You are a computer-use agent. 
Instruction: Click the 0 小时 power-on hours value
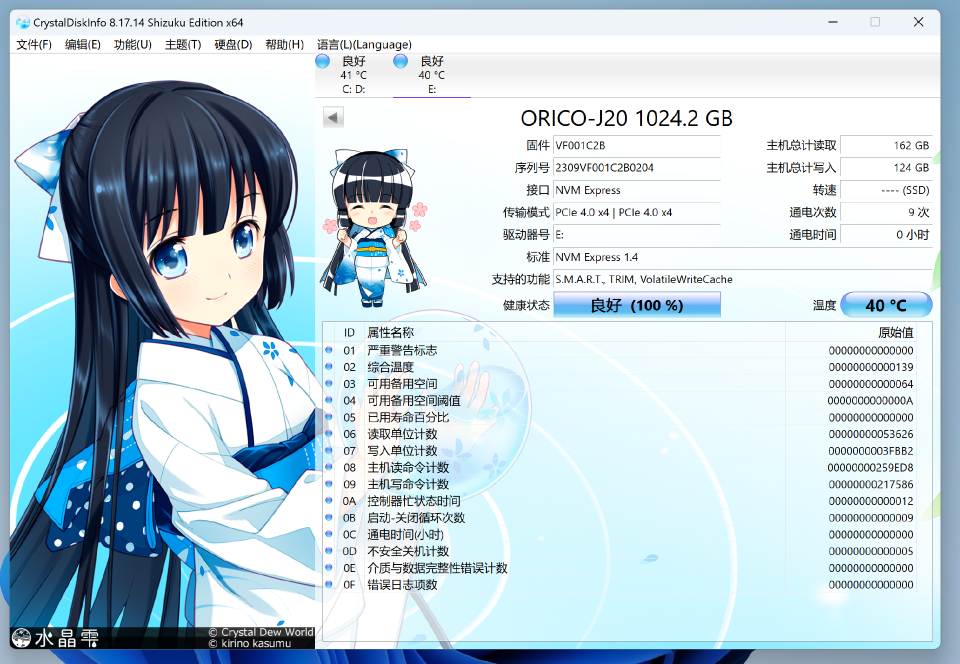point(886,234)
